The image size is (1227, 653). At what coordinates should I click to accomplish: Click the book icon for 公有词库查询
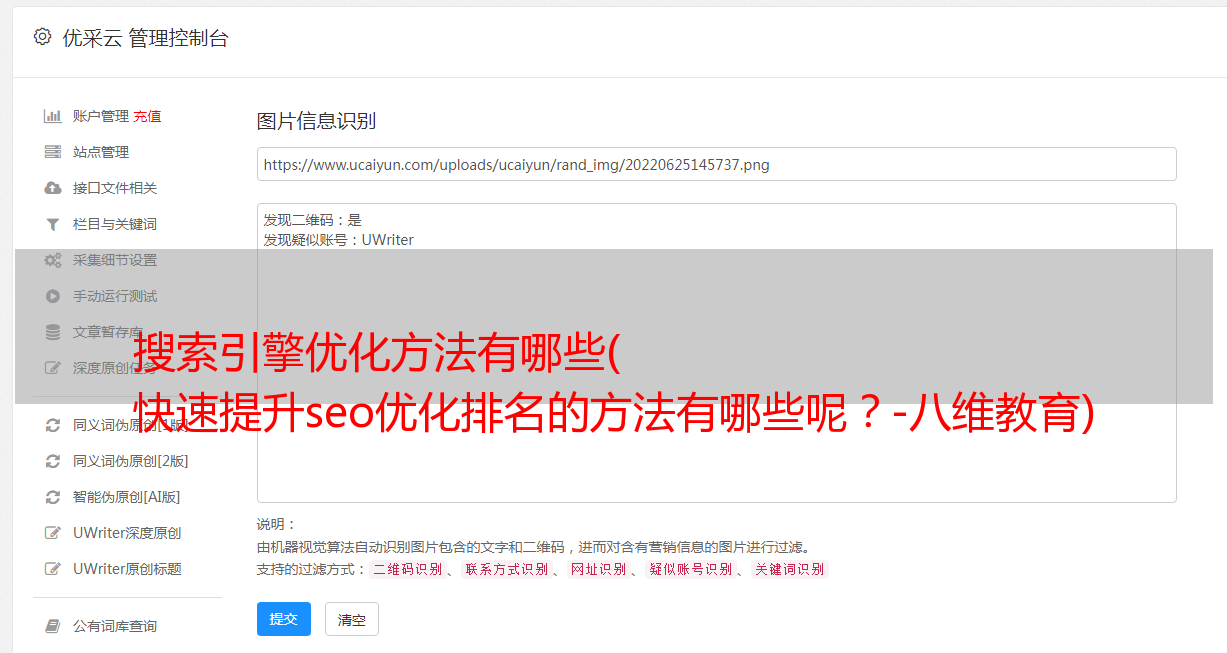pyautogui.click(x=53, y=626)
